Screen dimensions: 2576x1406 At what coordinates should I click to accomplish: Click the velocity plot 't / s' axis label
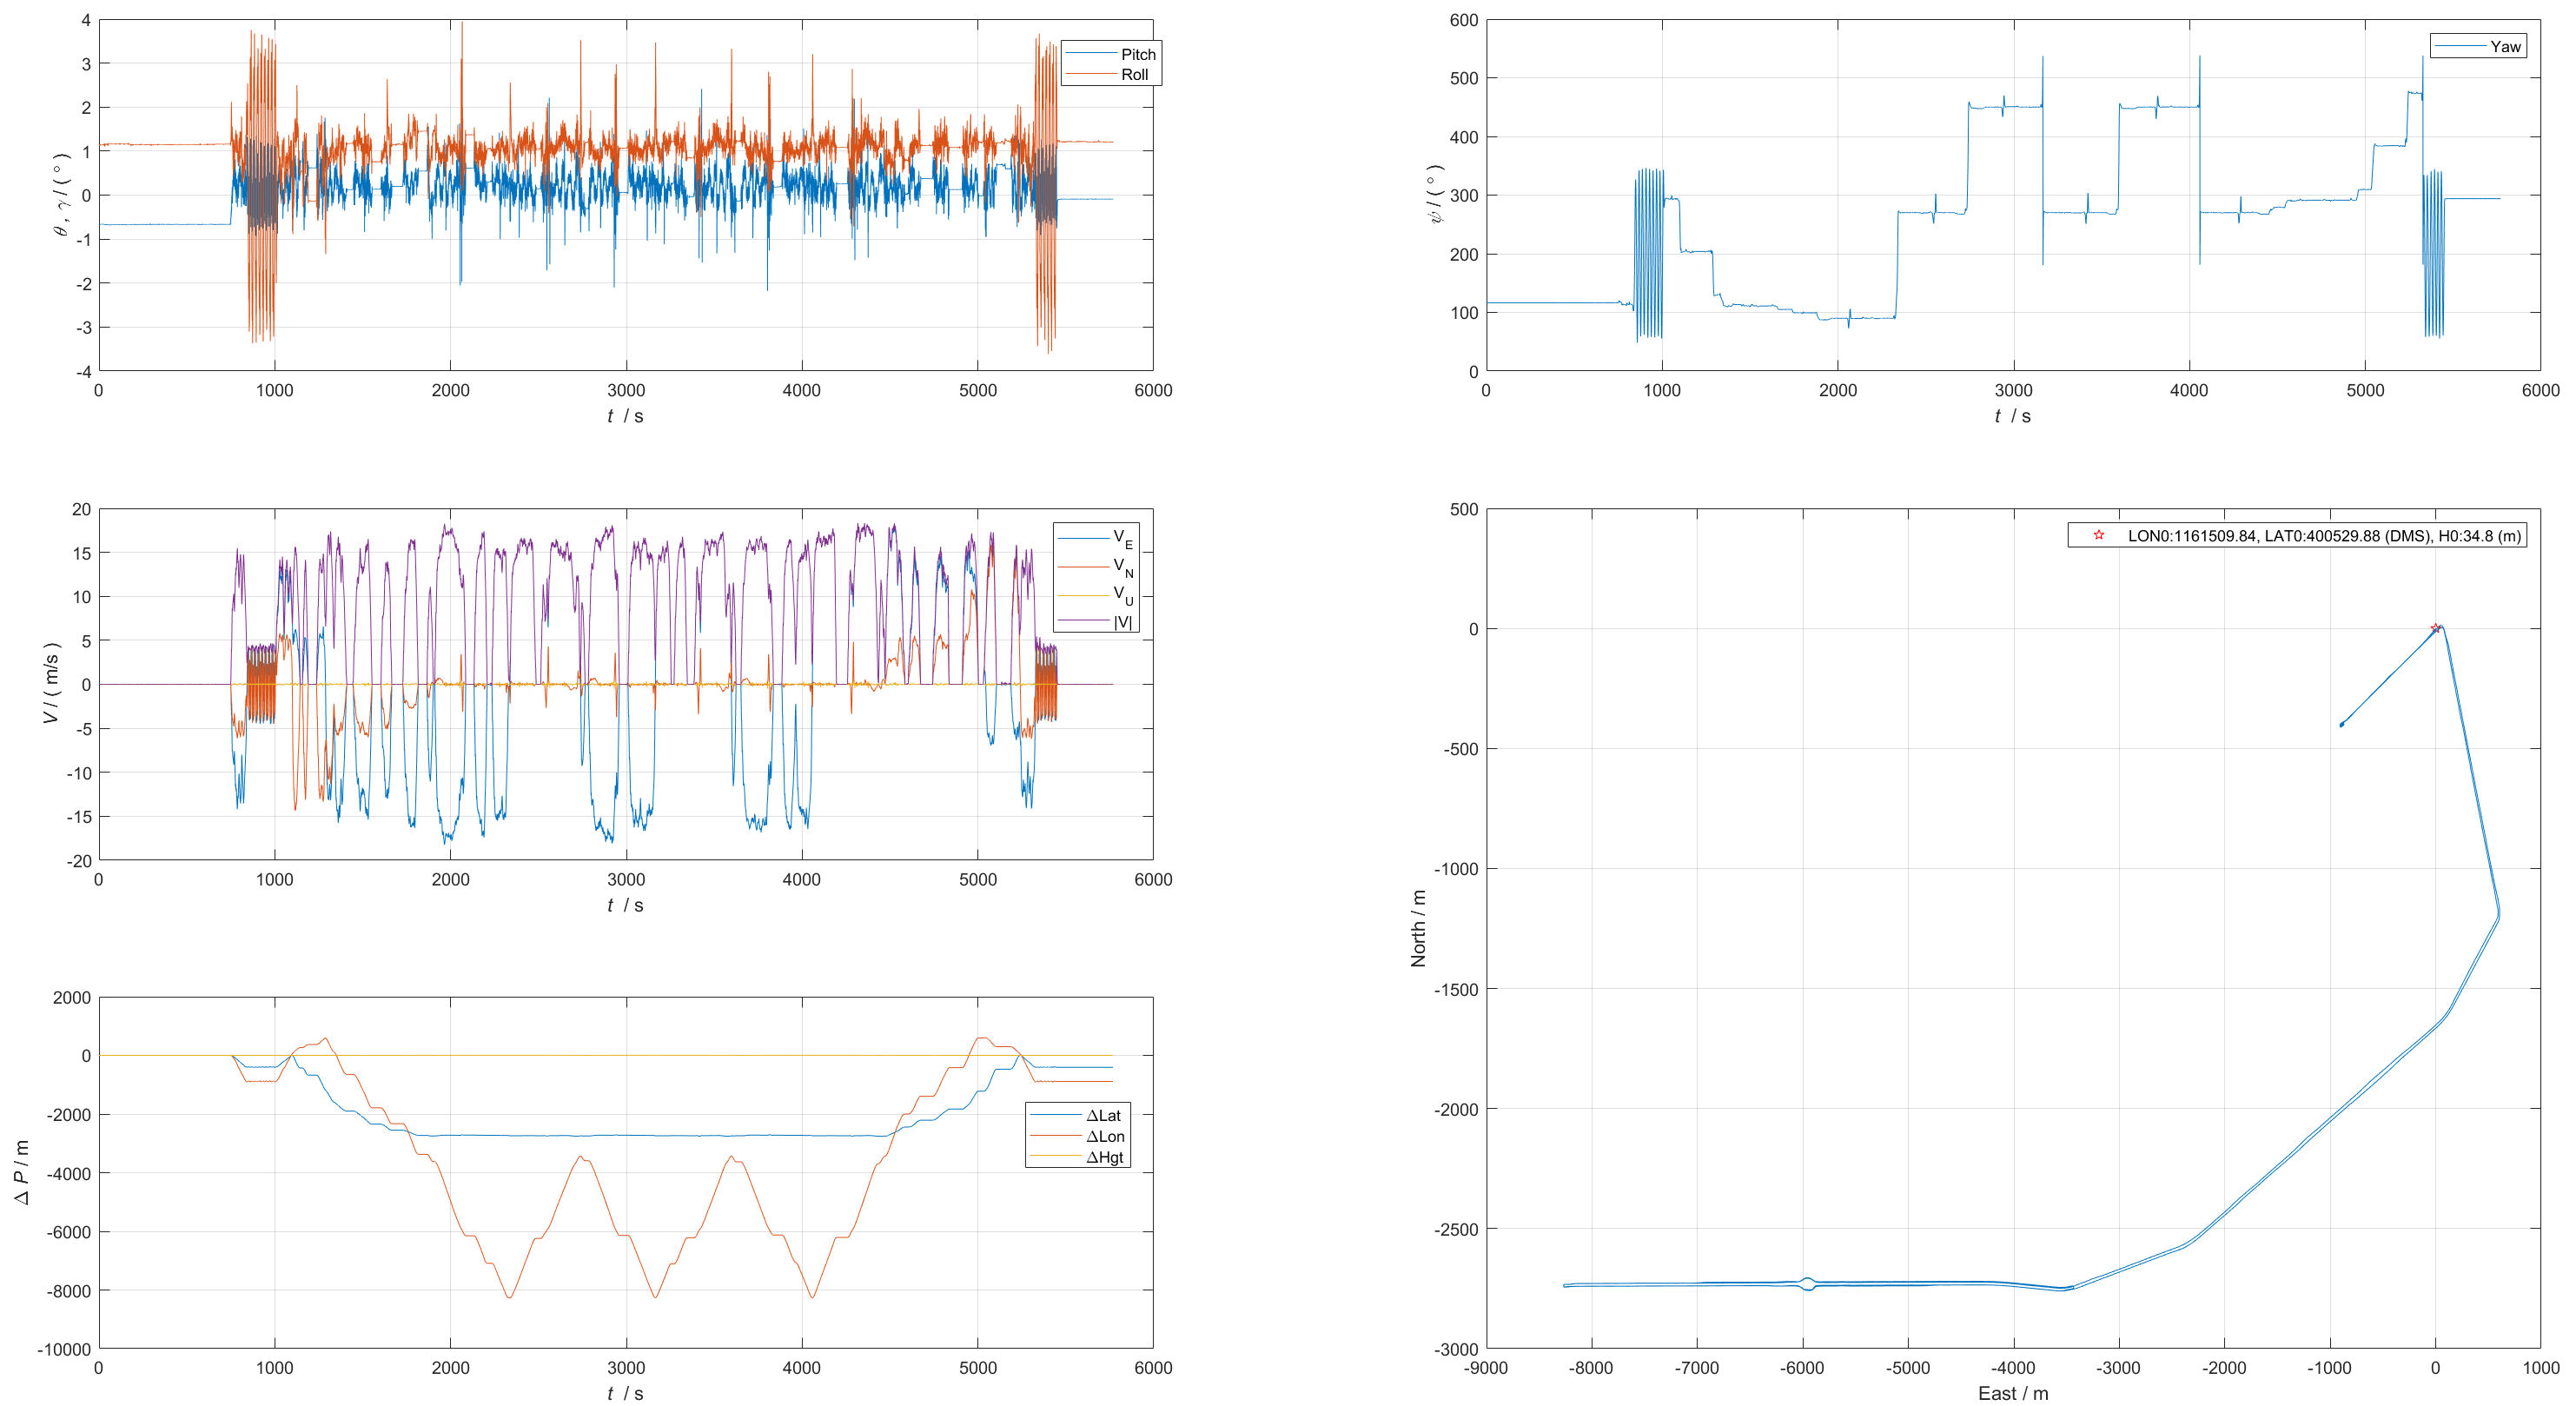[x=625, y=905]
